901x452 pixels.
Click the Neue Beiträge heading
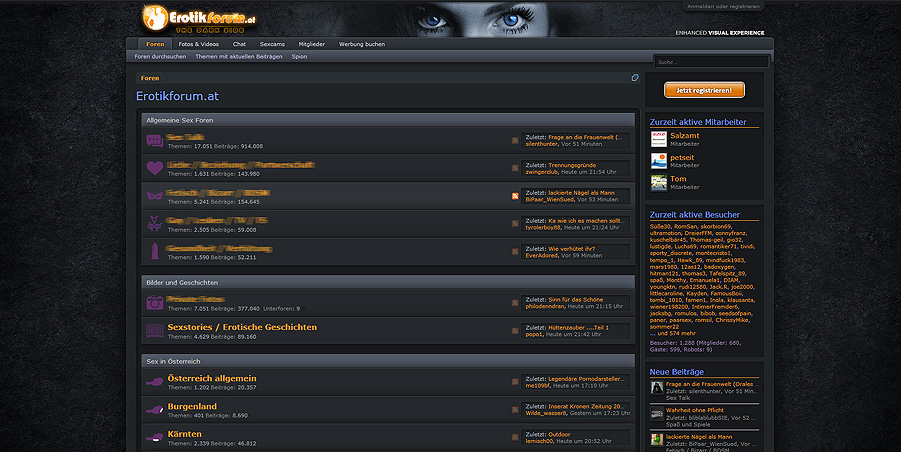(676, 372)
